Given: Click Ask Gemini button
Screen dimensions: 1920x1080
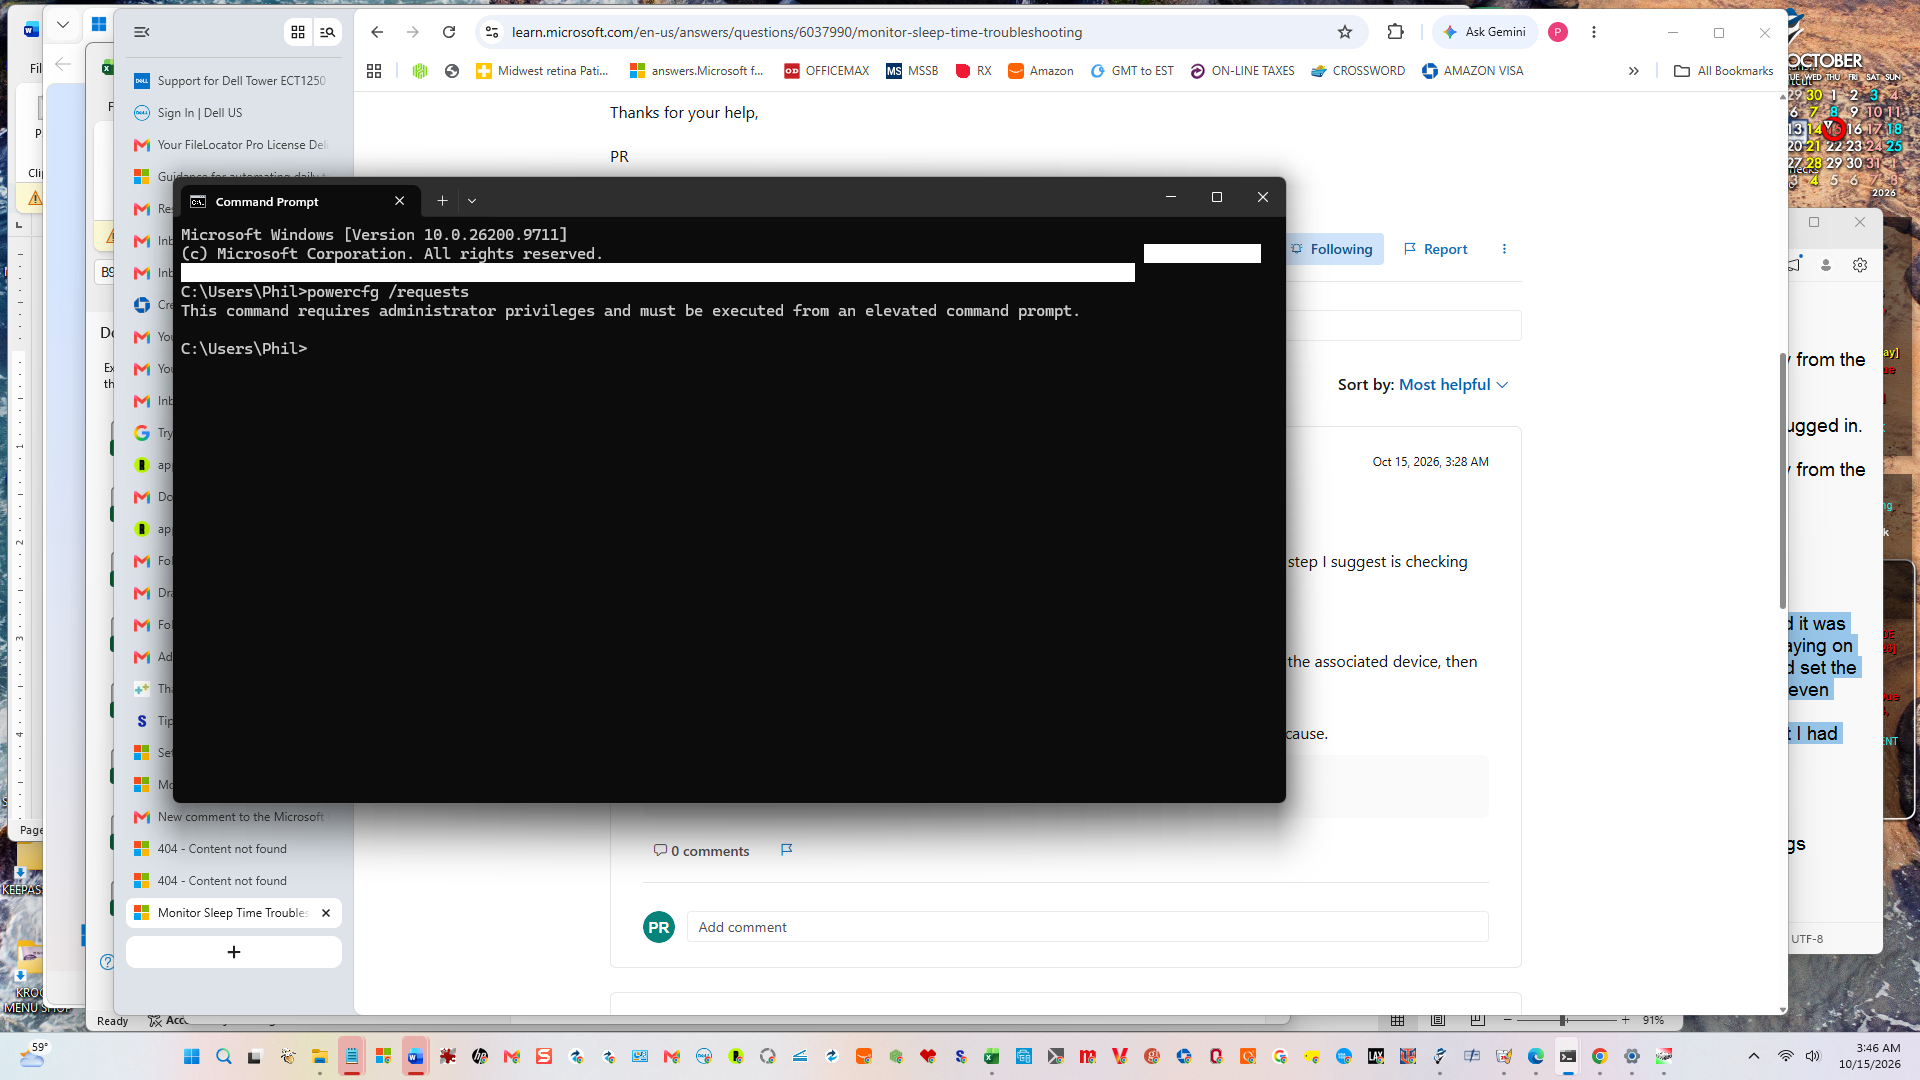Looking at the screenshot, I should [x=1484, y=32].
